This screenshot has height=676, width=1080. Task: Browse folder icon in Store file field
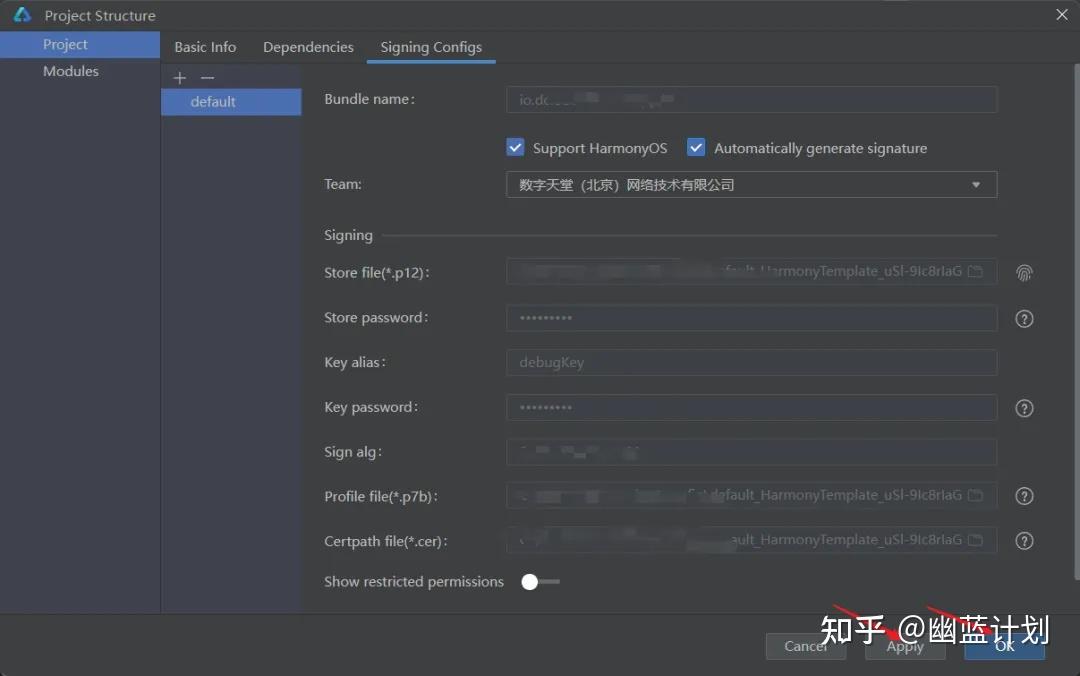975,271
